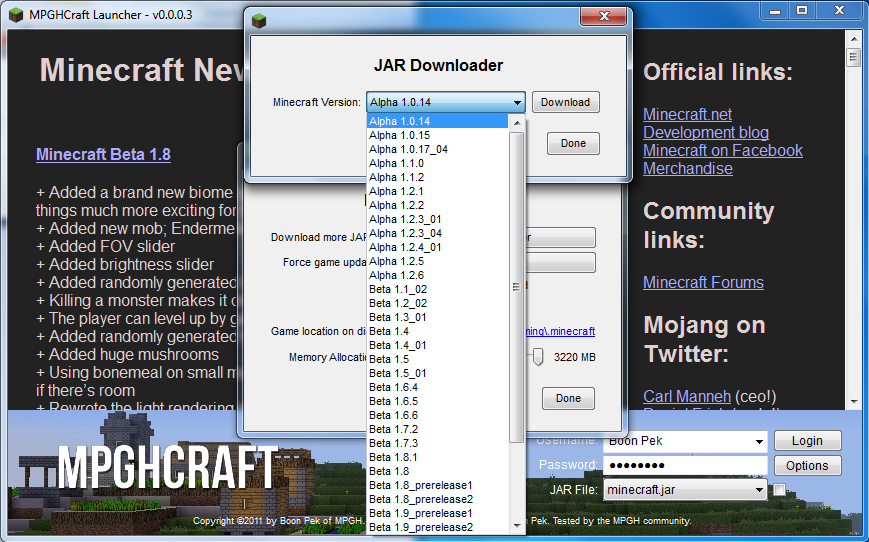This screenshot has width=869, height=542.
Task: Click the Memory Allocation slider handle
Action: tap(537, 357)
